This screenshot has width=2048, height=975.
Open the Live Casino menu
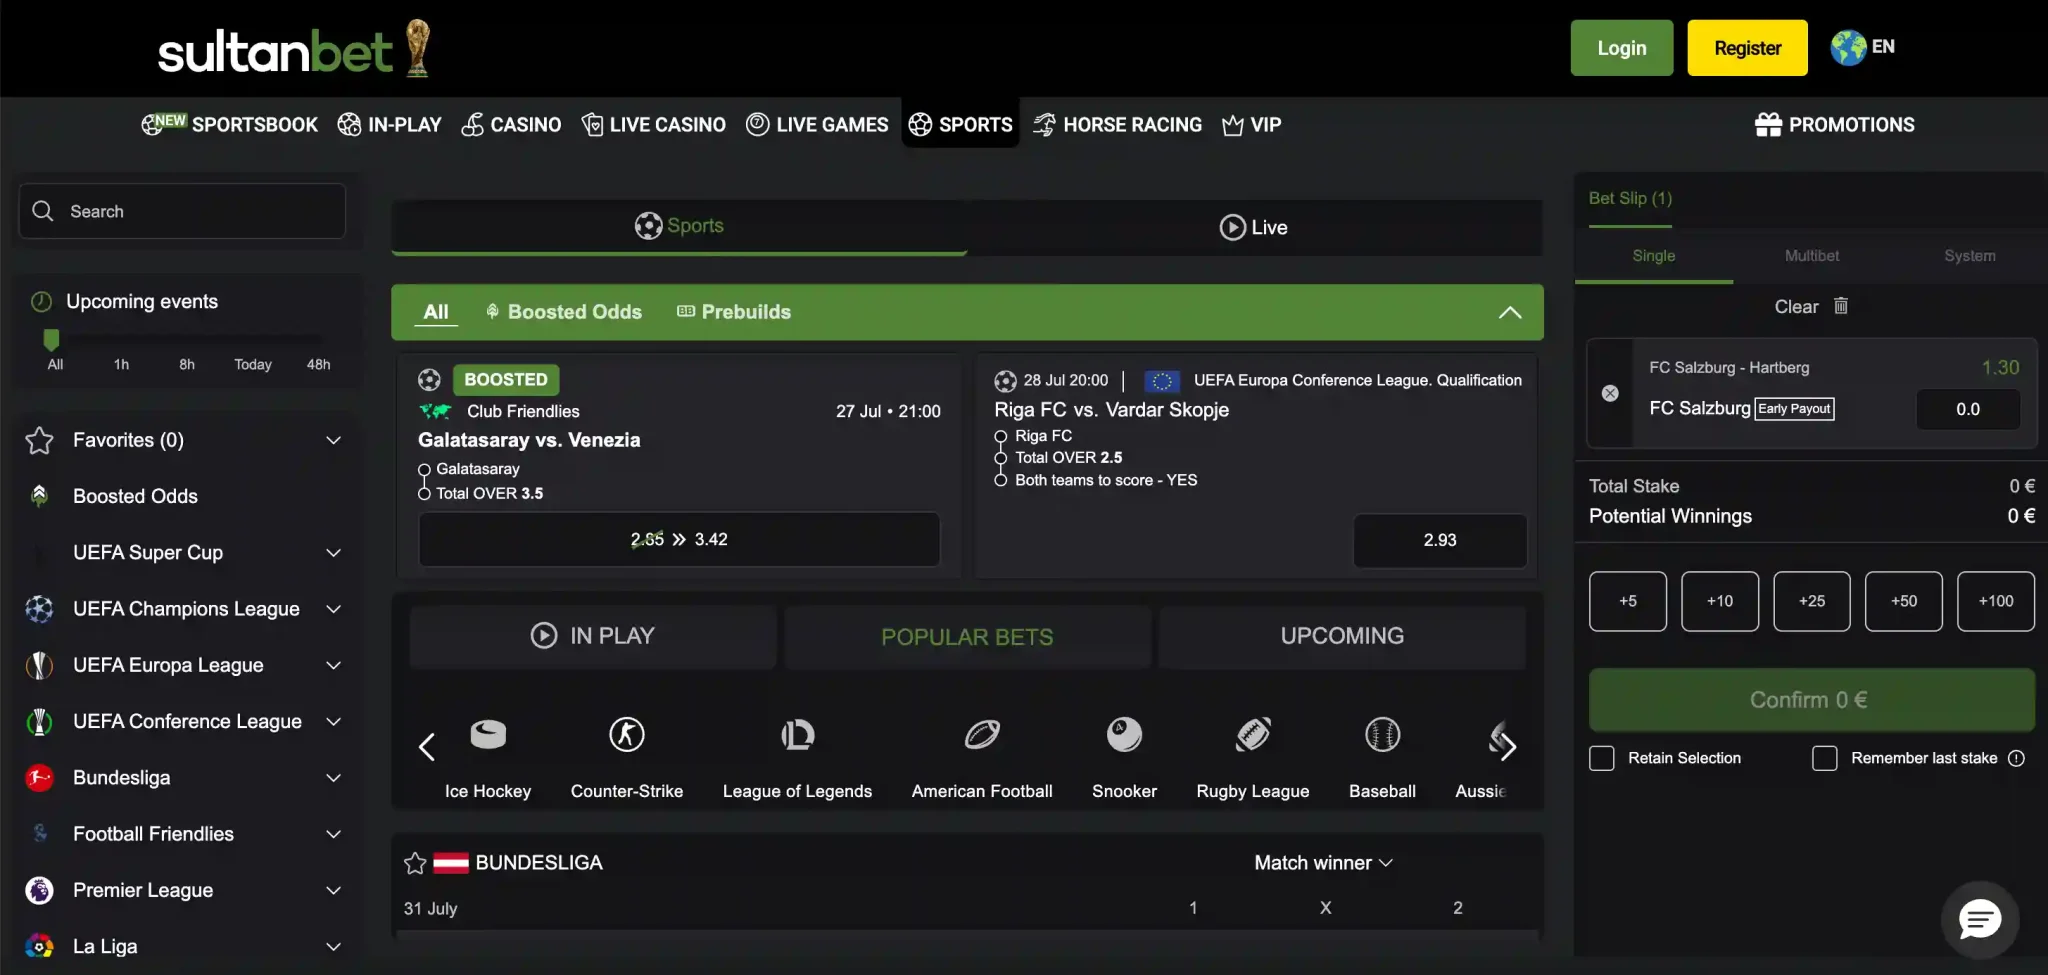654,124
